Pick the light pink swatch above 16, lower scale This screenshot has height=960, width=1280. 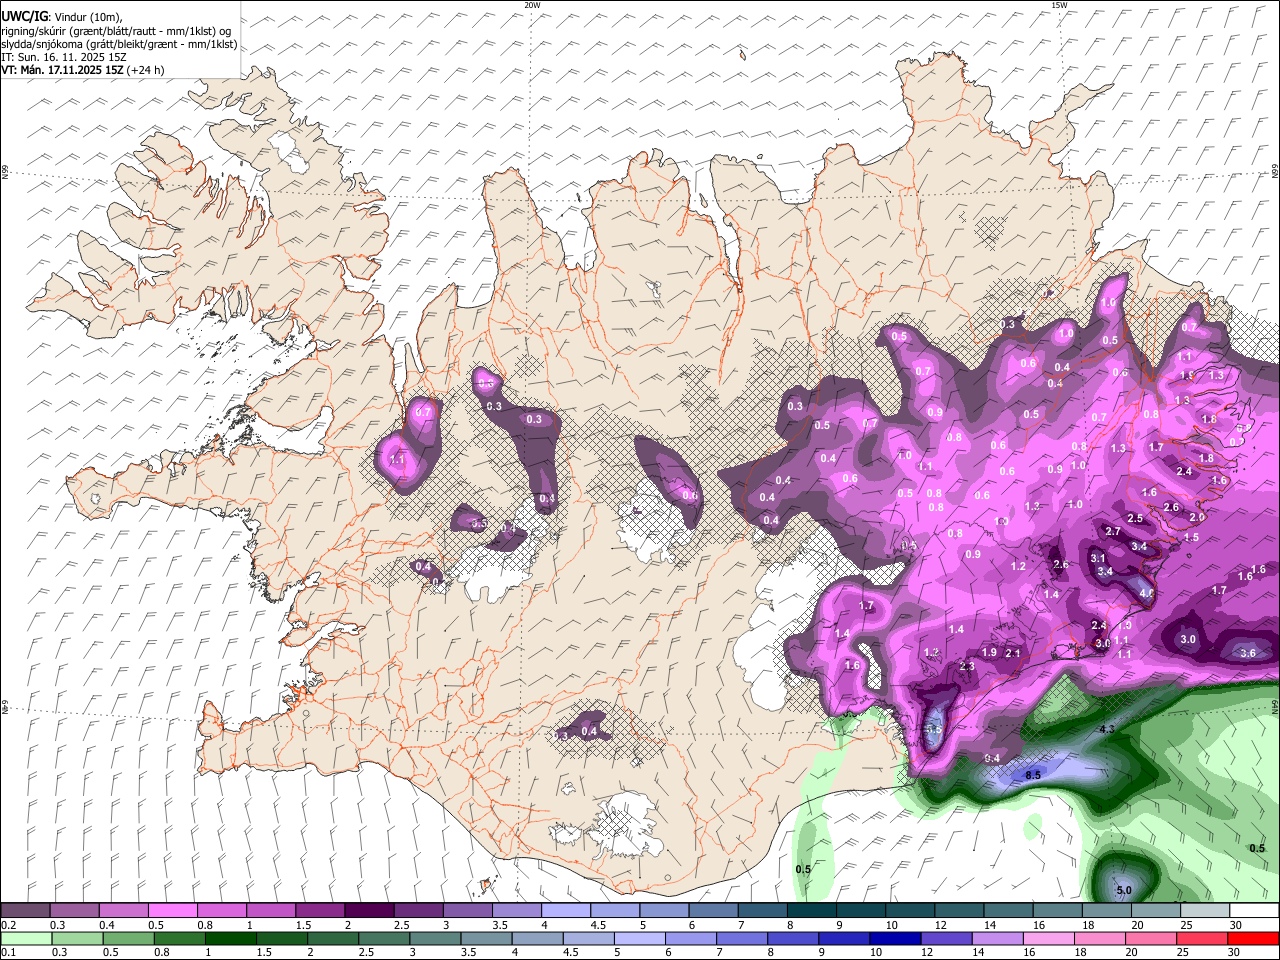tap(1048, 938)
